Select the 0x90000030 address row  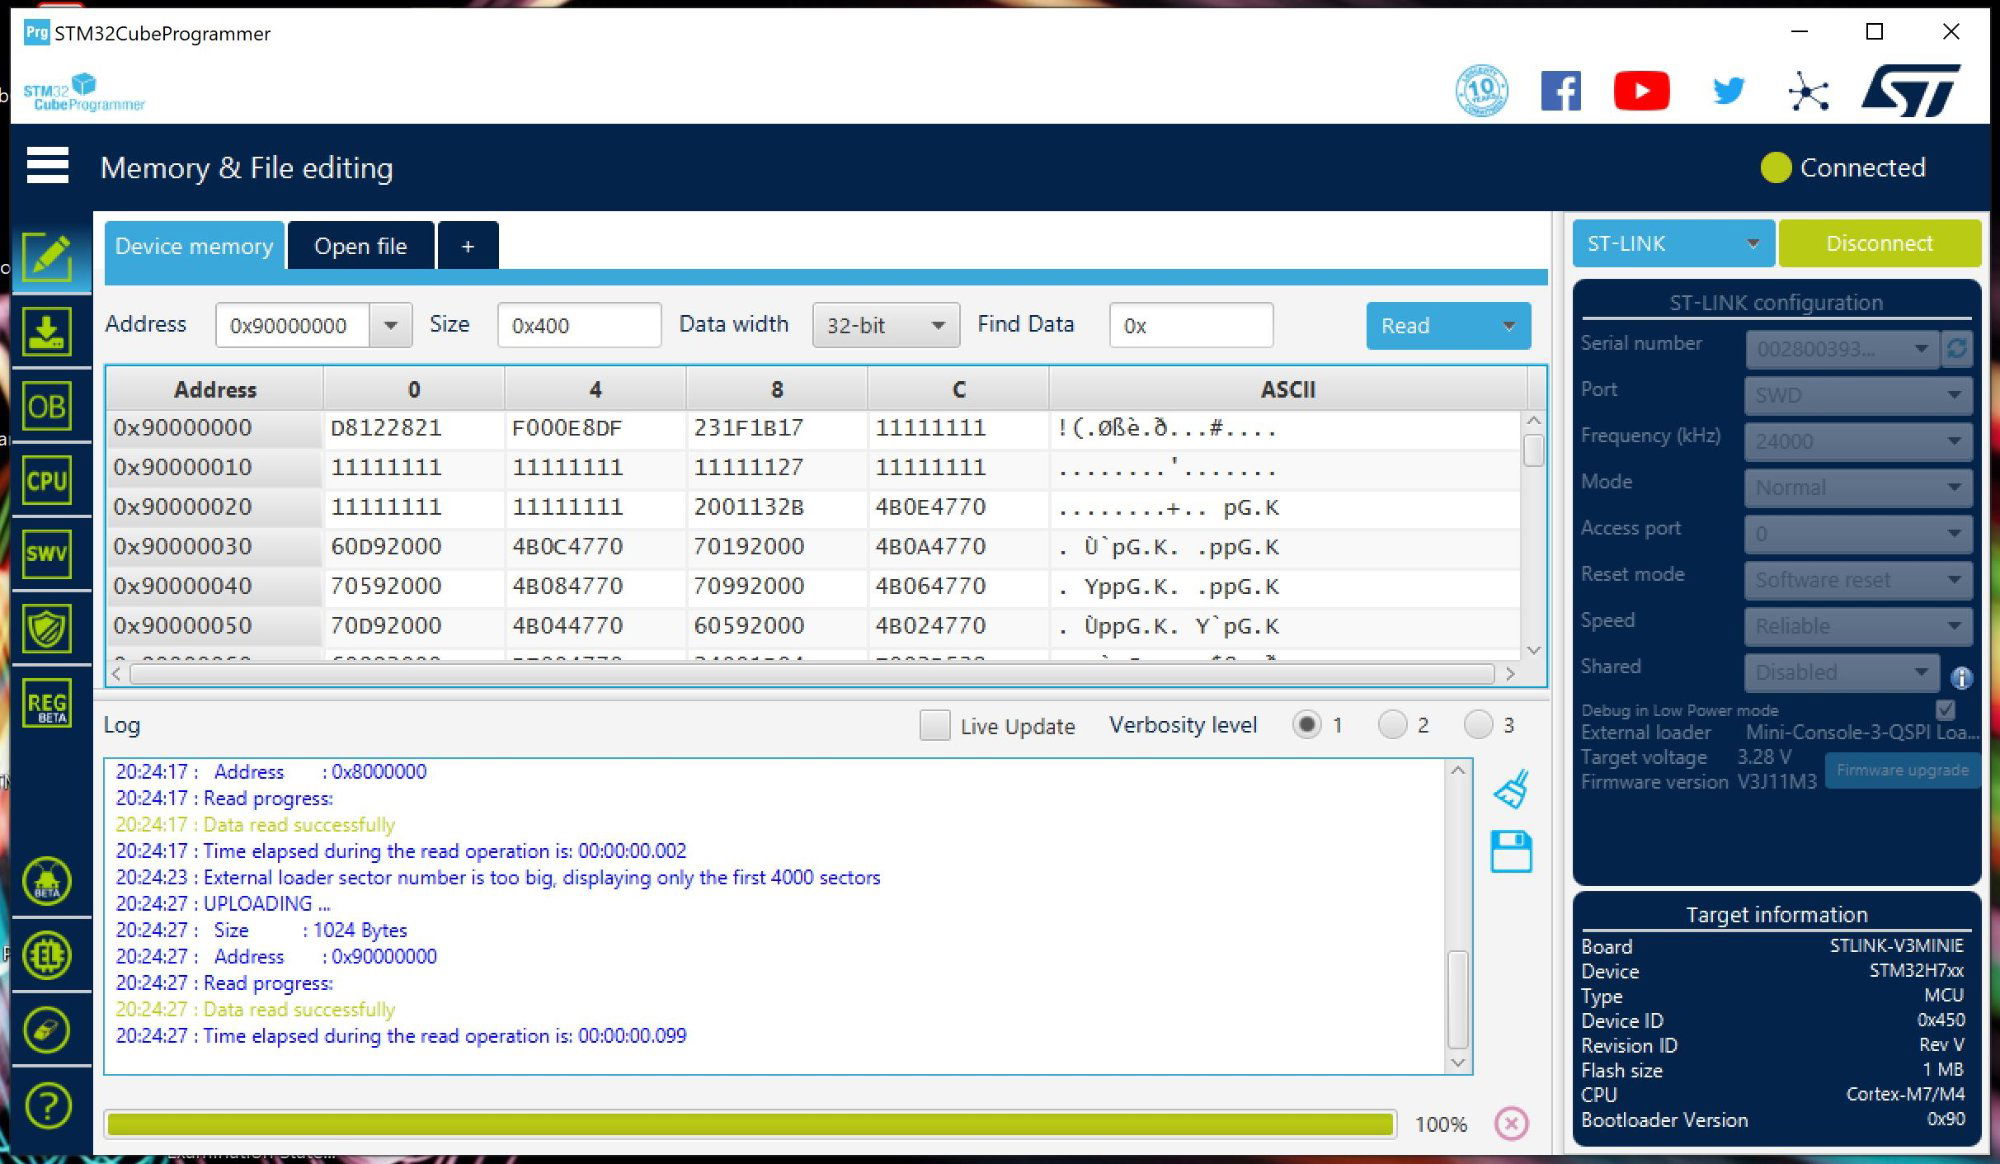pos(214,546)
